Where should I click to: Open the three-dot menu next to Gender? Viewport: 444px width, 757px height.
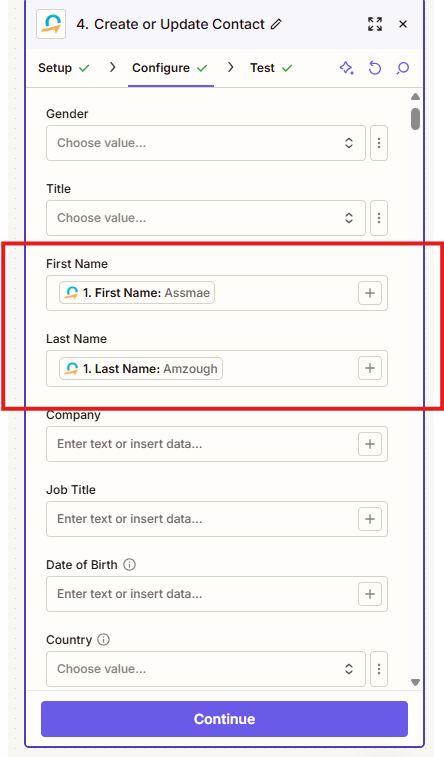(379, 143)
